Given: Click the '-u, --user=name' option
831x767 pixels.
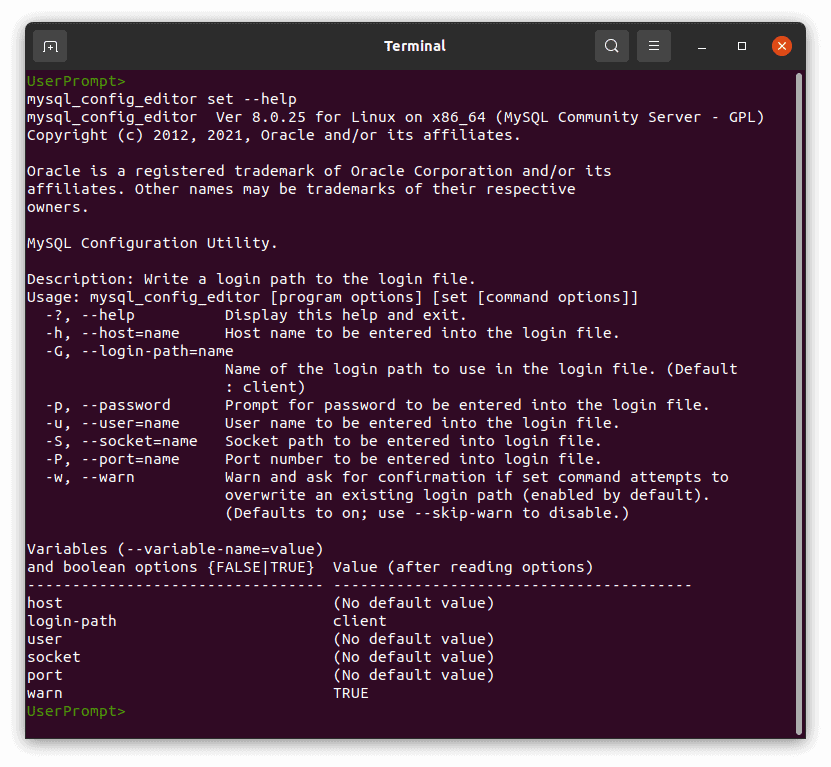Looking at the screenshot, I should point(112,424).
